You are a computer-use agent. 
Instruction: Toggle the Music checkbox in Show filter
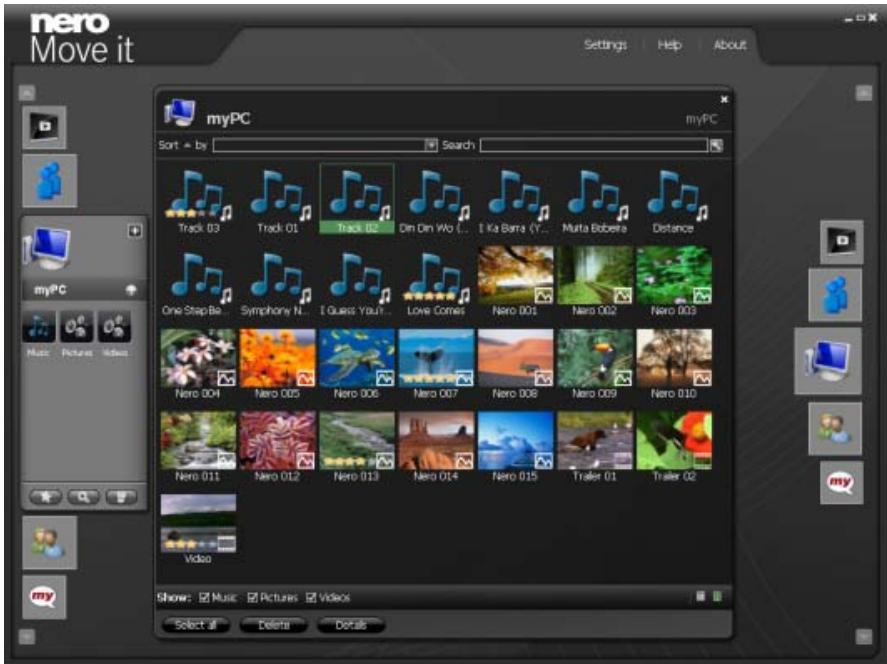(x=204, y=598)
